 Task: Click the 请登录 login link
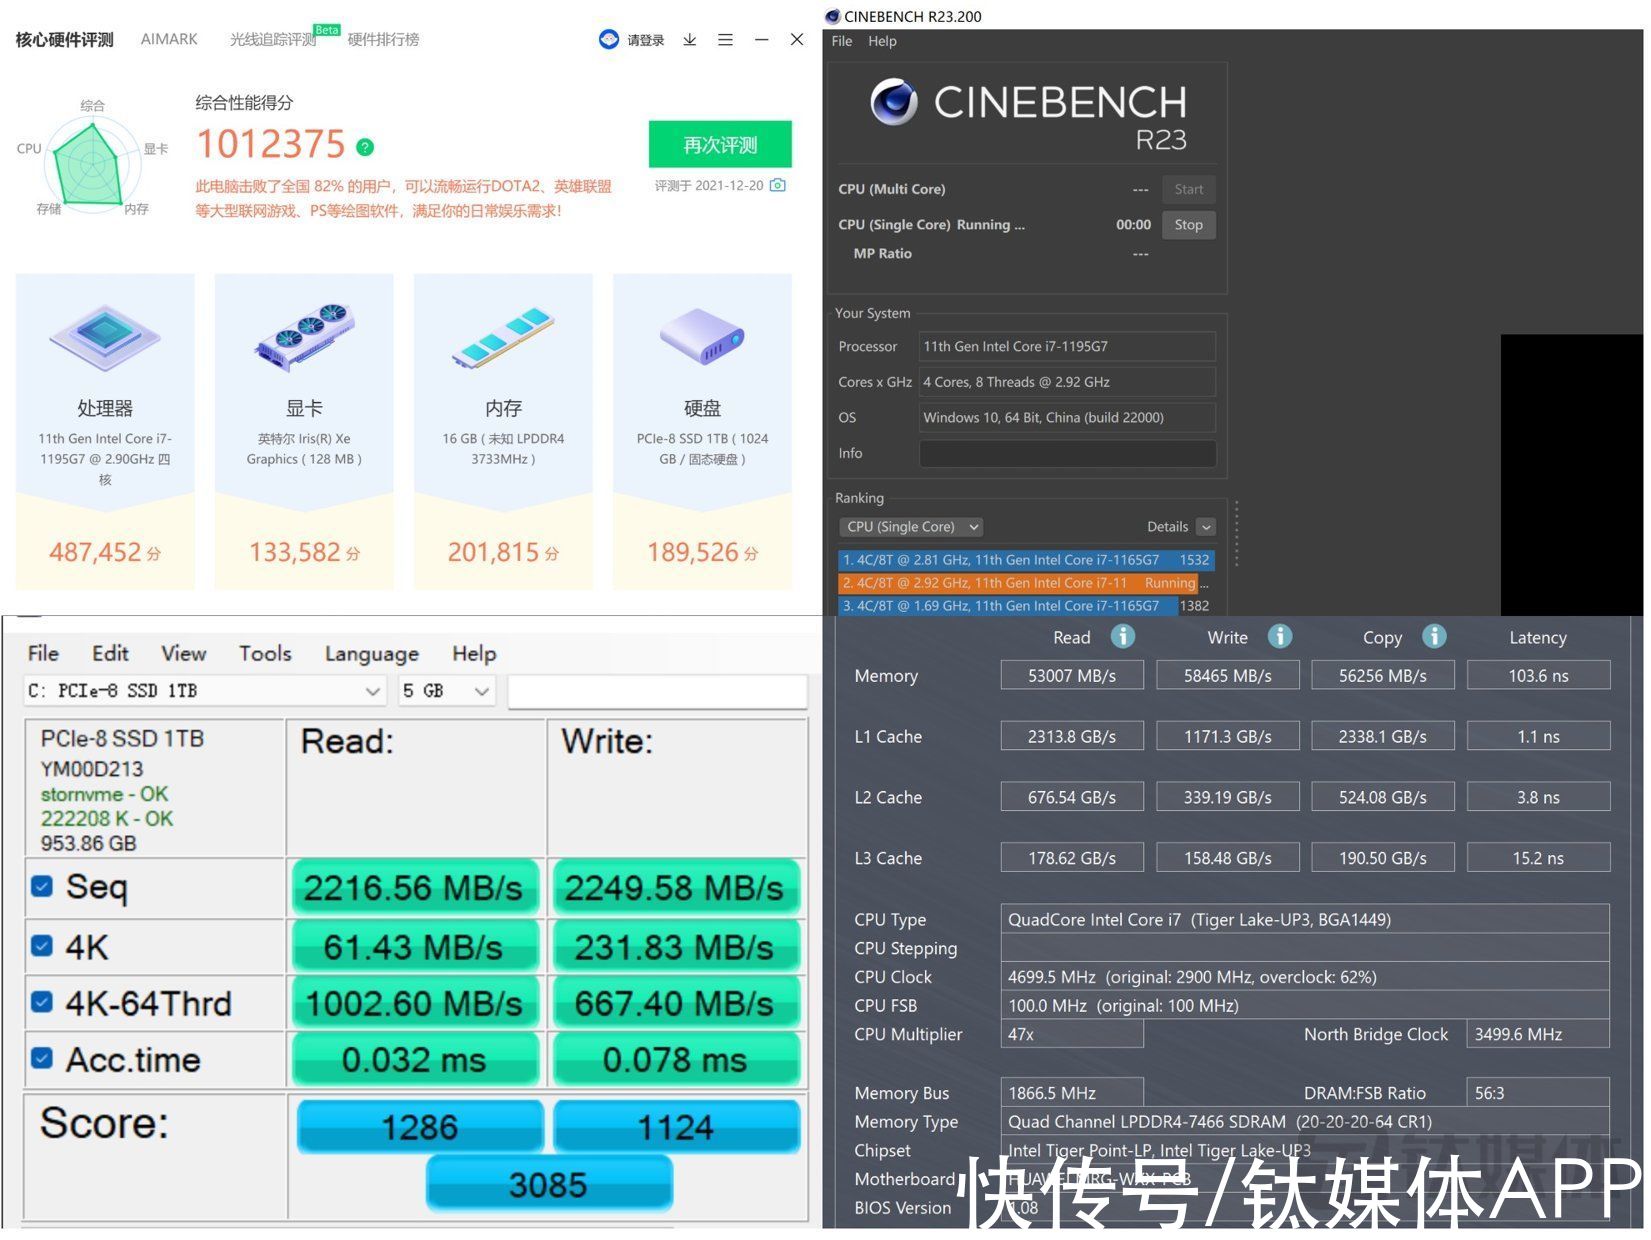pyautogui.click(x=646, y=40)
